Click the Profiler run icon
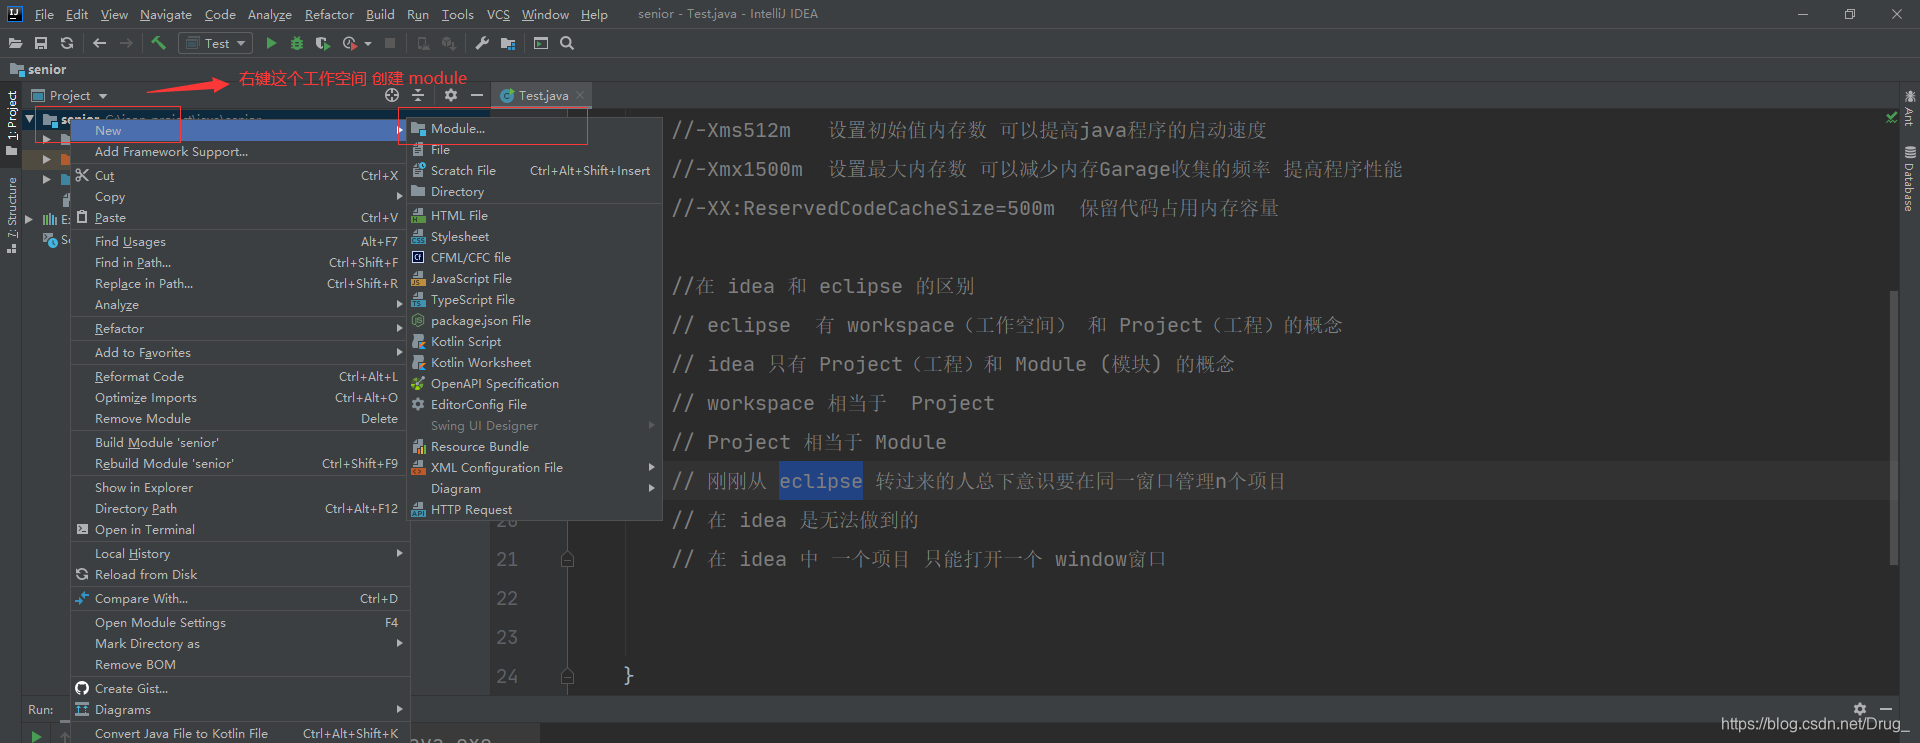This screenshot has height=743, width=1920. (x=349, y=43)
